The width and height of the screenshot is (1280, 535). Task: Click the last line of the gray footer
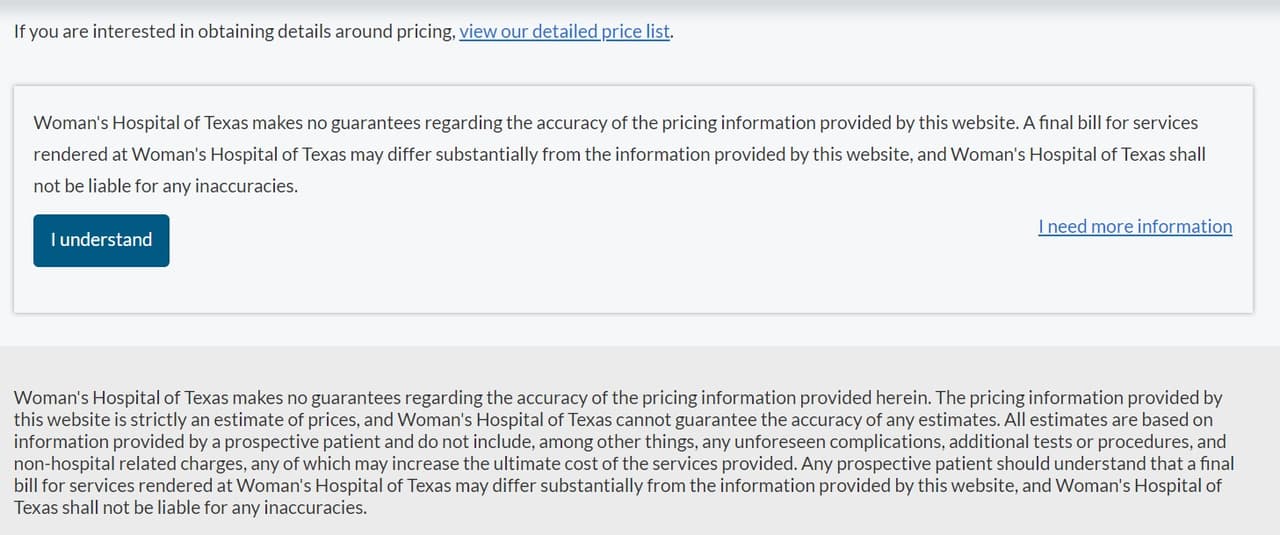(x=190, y=508)
